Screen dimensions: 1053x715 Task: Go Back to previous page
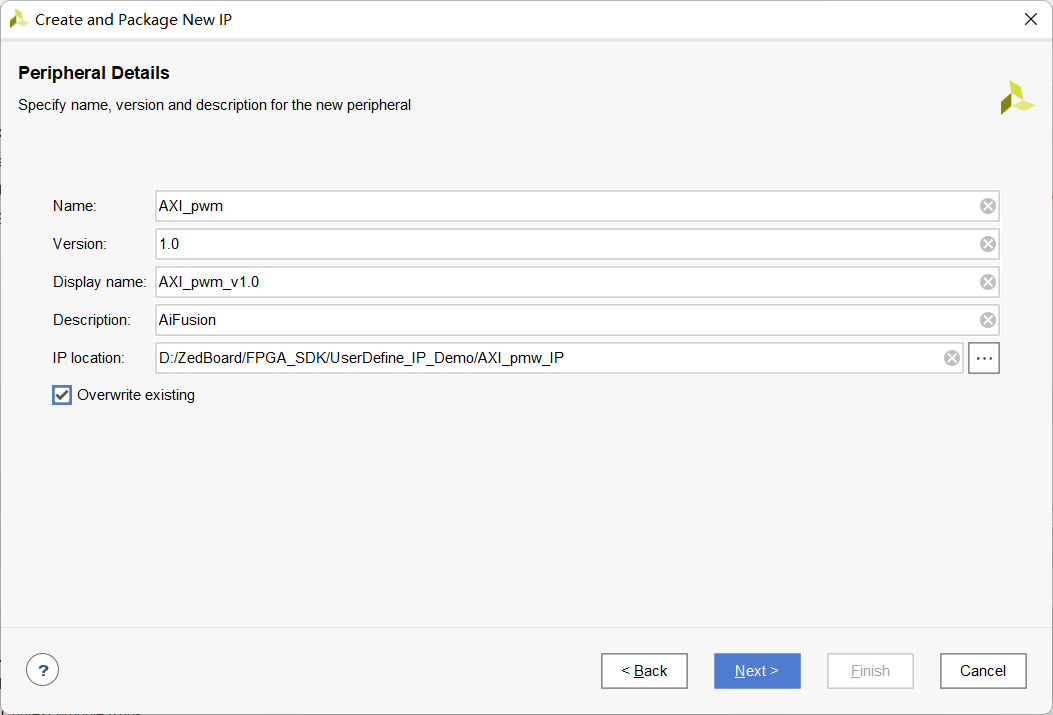tap(644, 671)
